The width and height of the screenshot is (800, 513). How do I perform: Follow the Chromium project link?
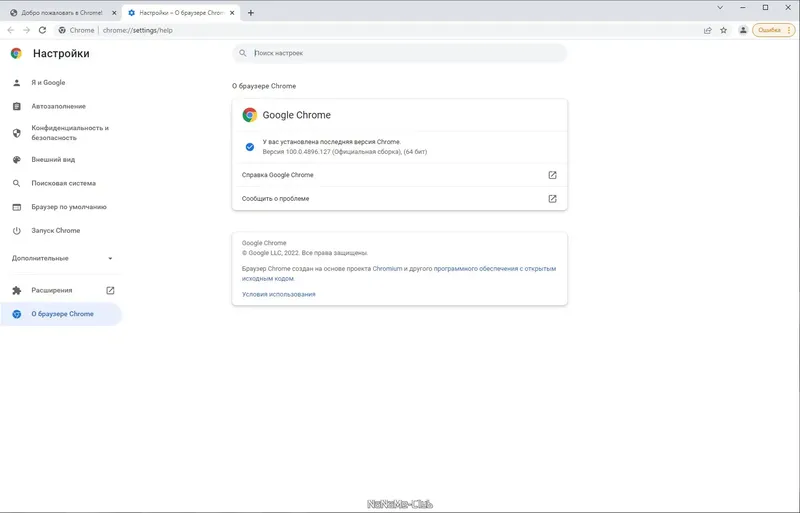click(x=387, y=268)
